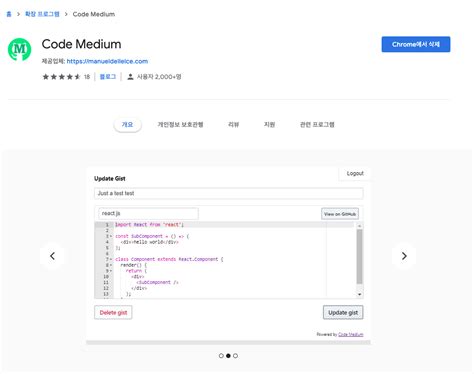Select the overview tab
This screenshot has height=374, width=474.
coord(127,125)
